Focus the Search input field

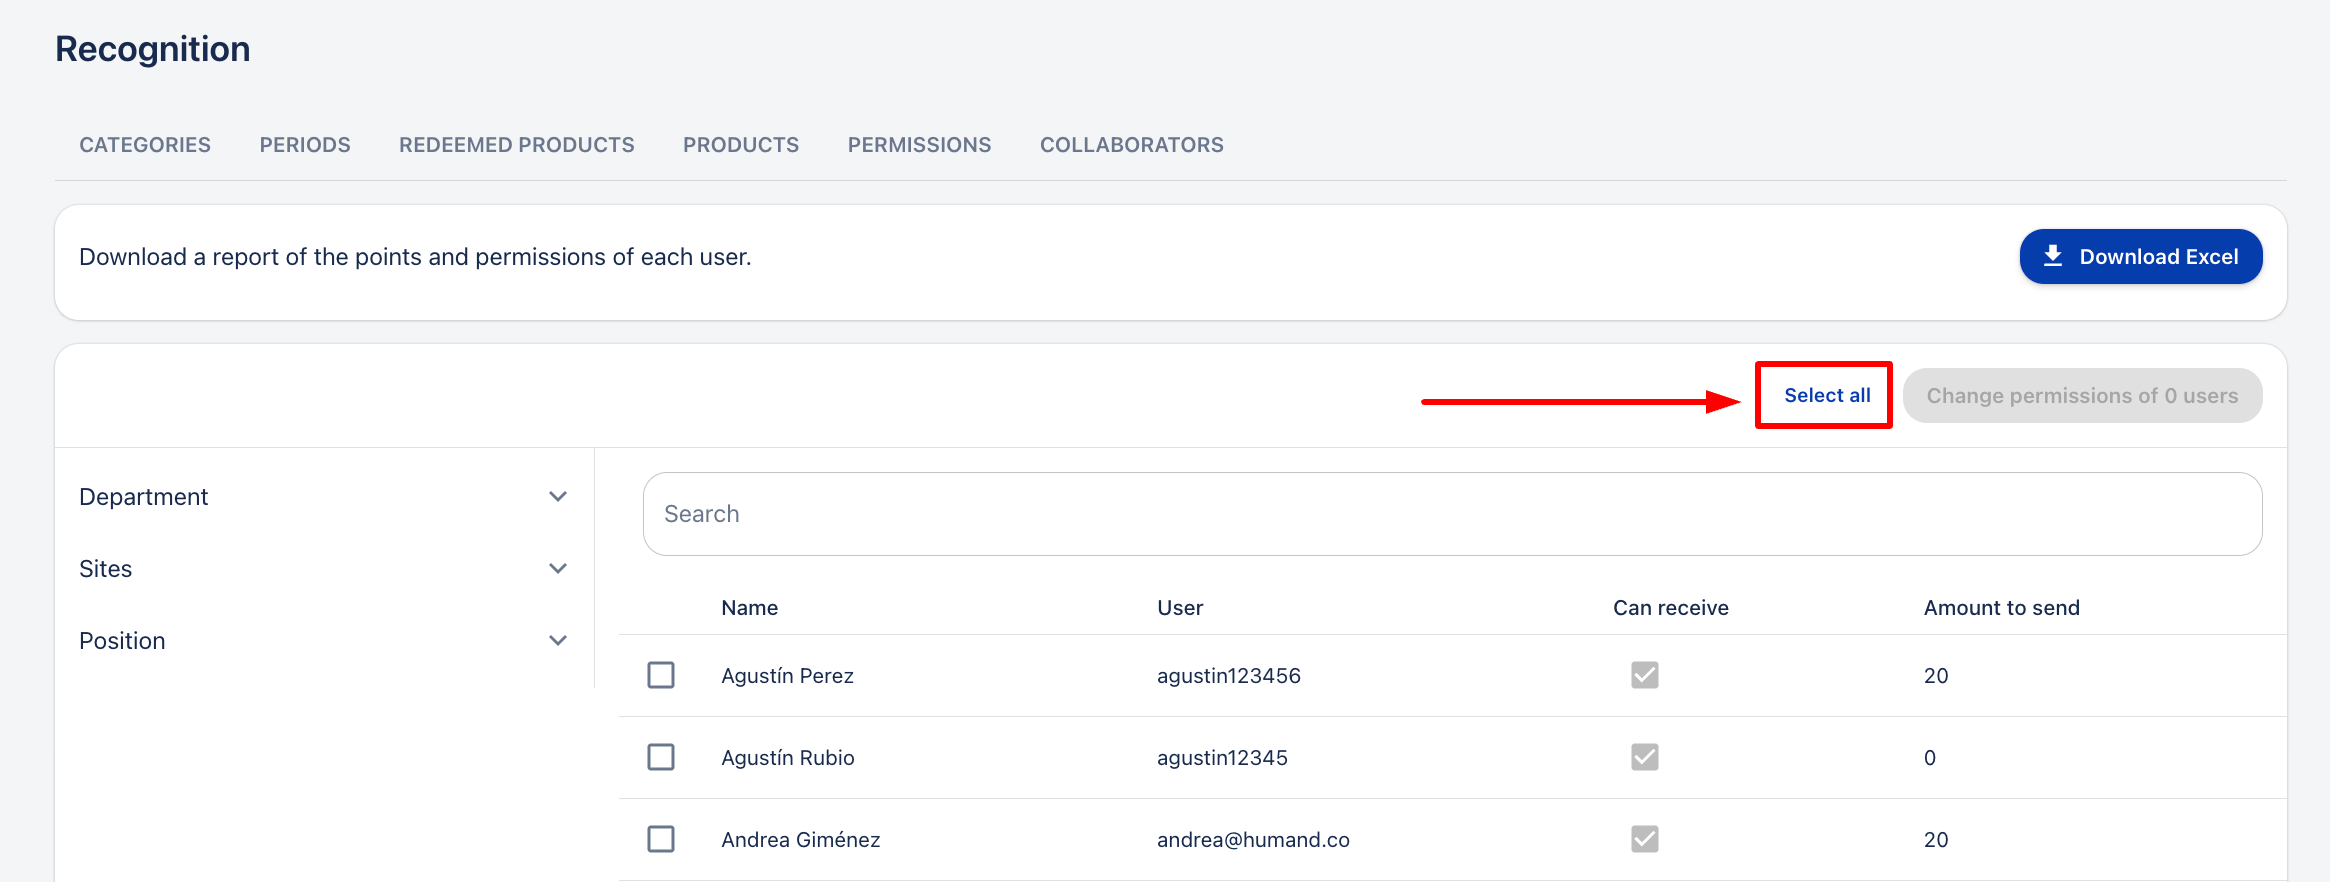pyautogui.click(x=1452, y=514)
